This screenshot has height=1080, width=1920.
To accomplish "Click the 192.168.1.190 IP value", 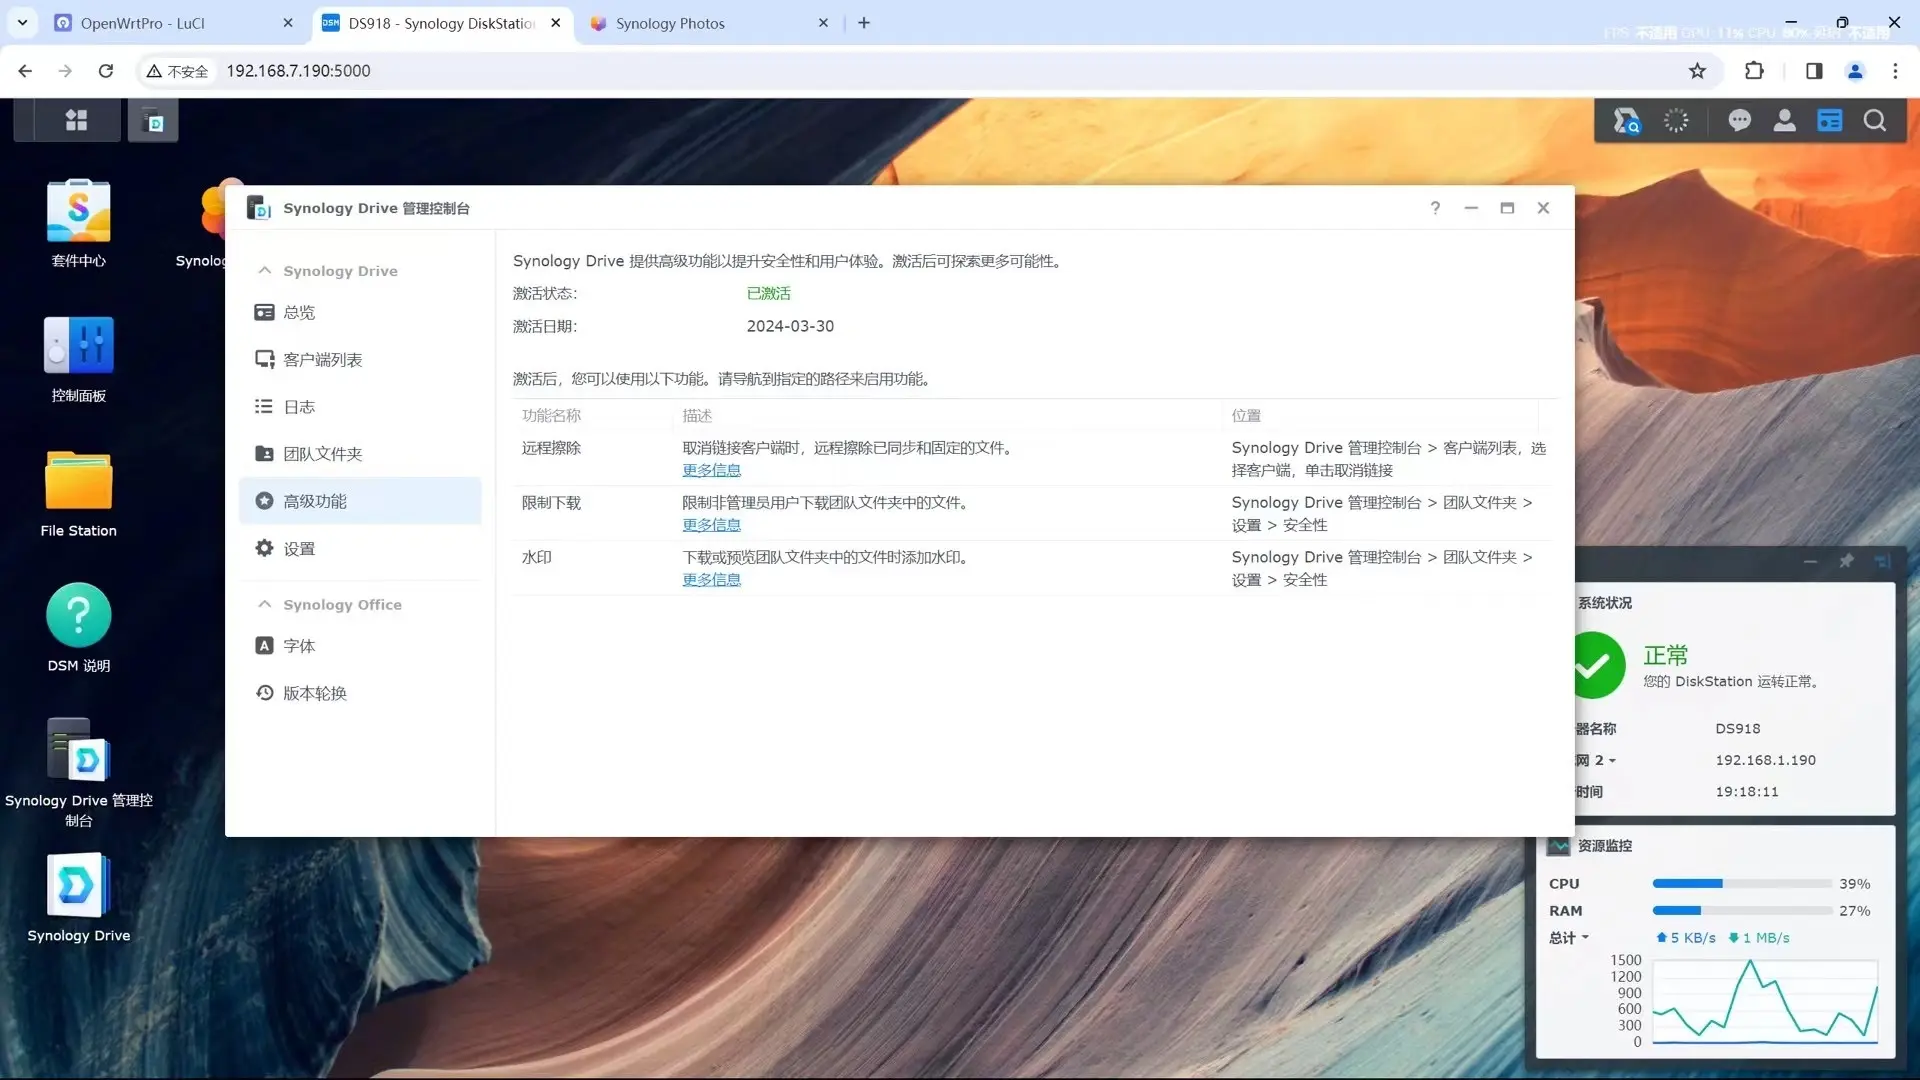I will pyautogui.click(x=1765, y=761).
